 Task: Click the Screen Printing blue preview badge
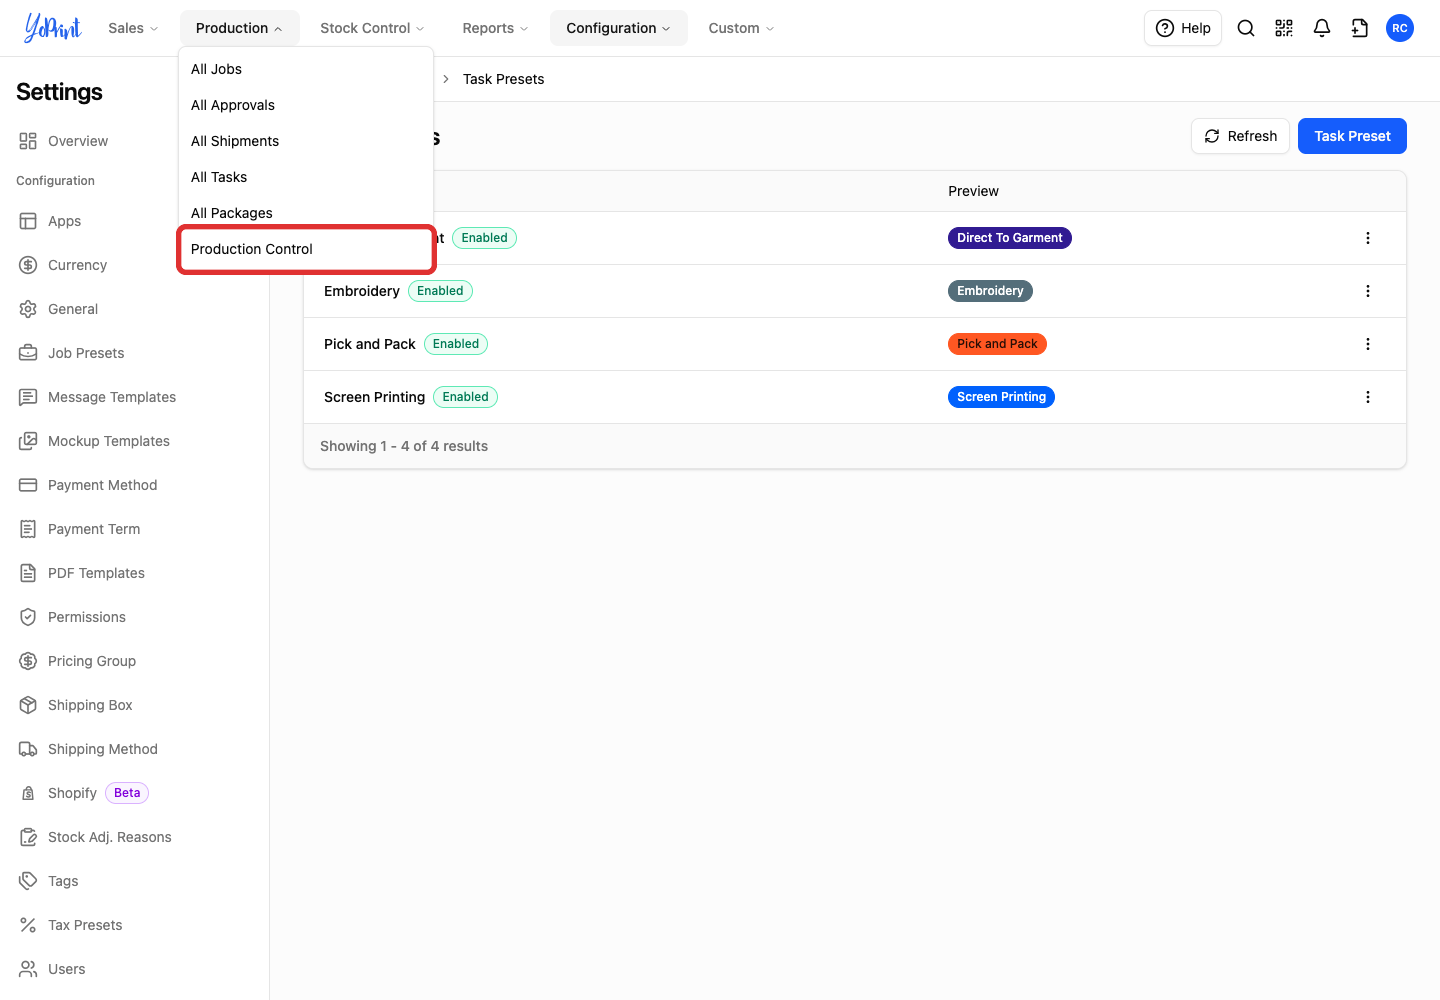click(1001, 397)
